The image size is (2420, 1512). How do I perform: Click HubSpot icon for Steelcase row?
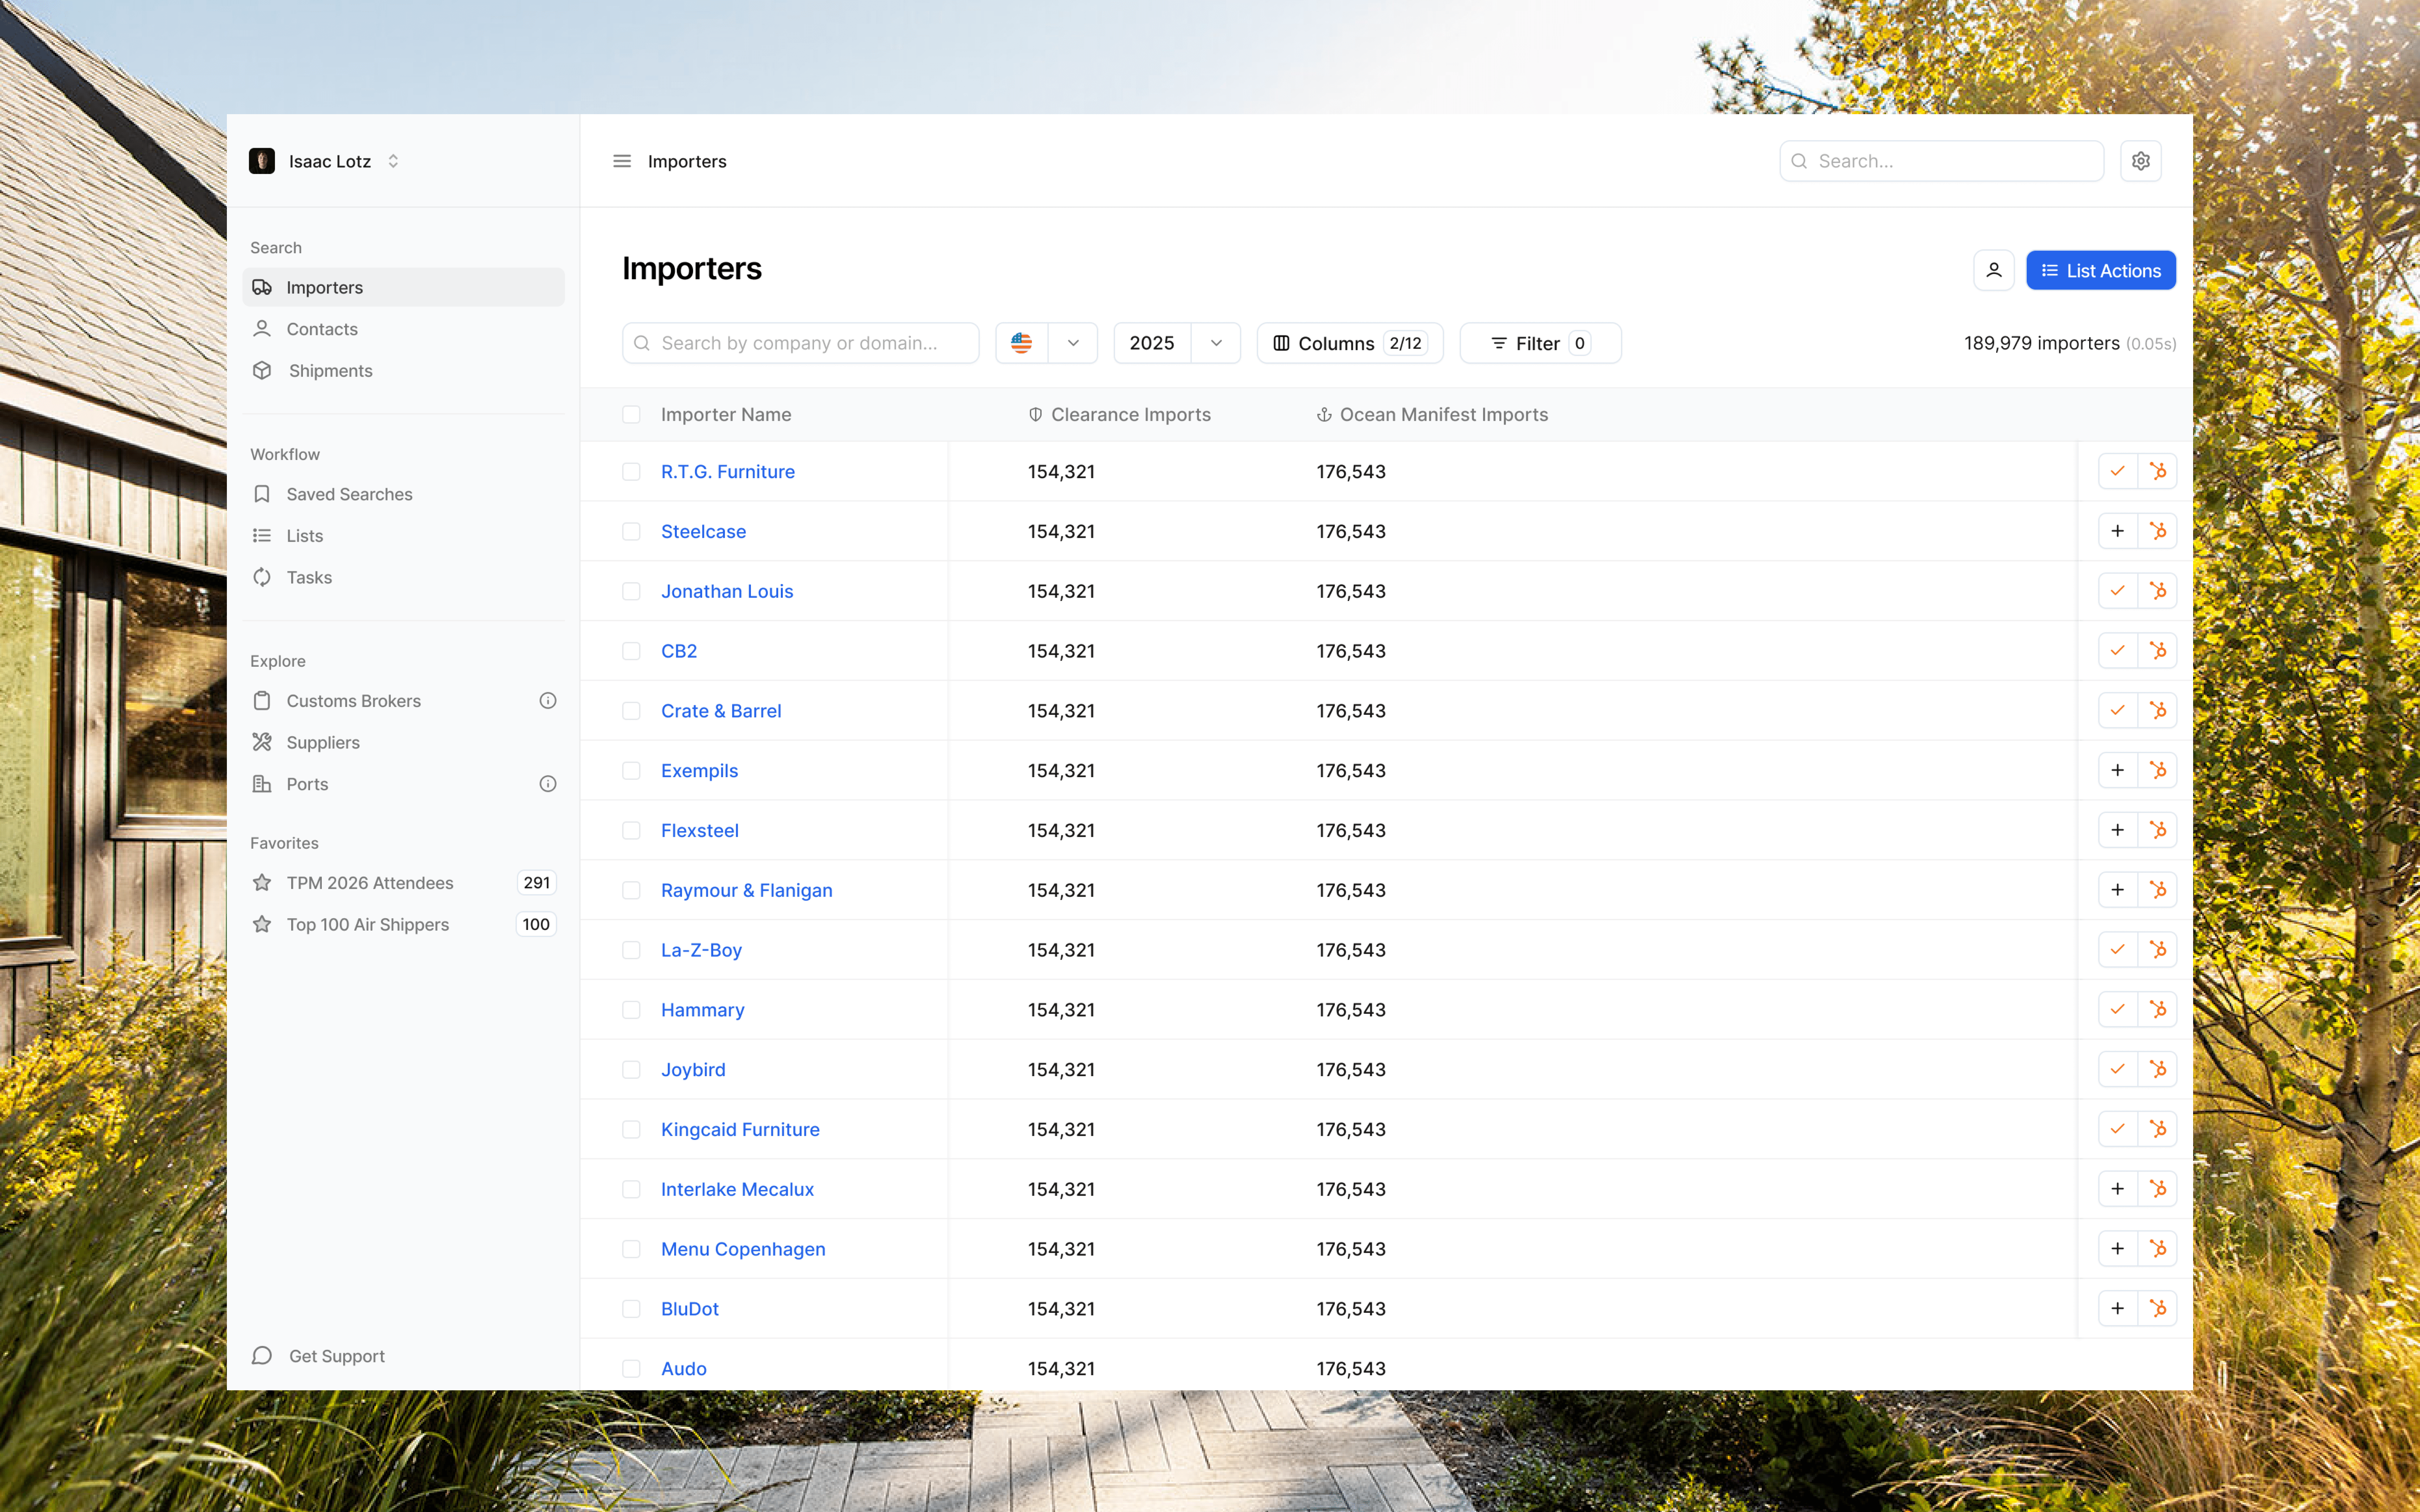pyautogui.click(x=2158, y=531)
